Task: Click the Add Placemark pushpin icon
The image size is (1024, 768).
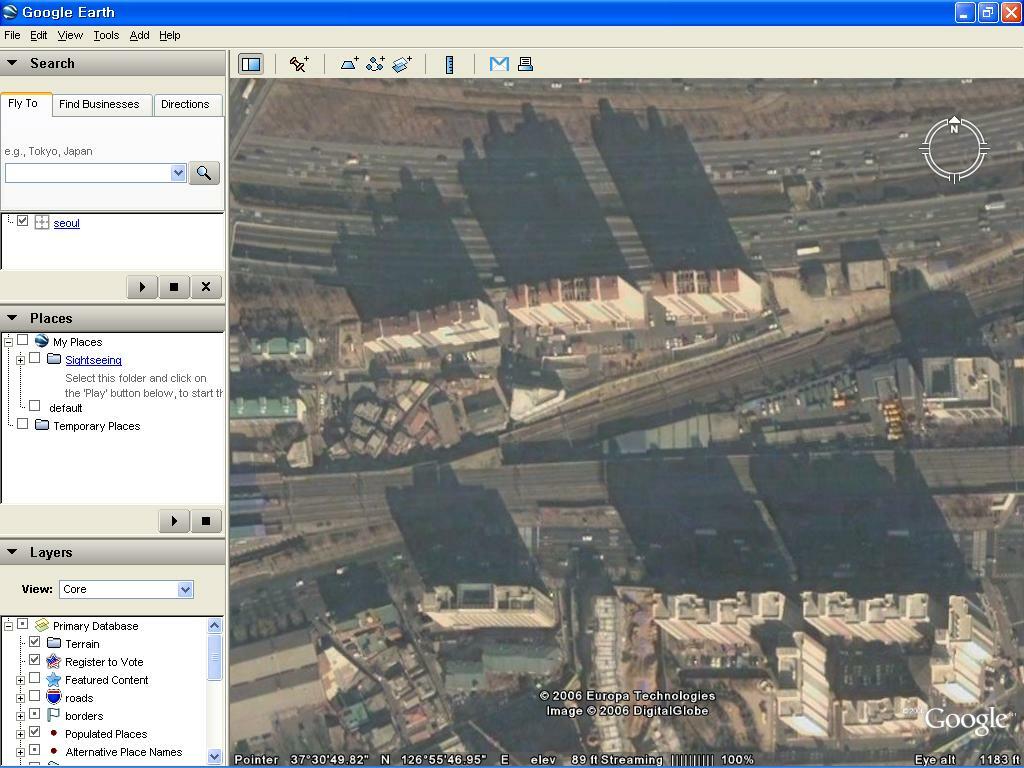Action: 299,64
